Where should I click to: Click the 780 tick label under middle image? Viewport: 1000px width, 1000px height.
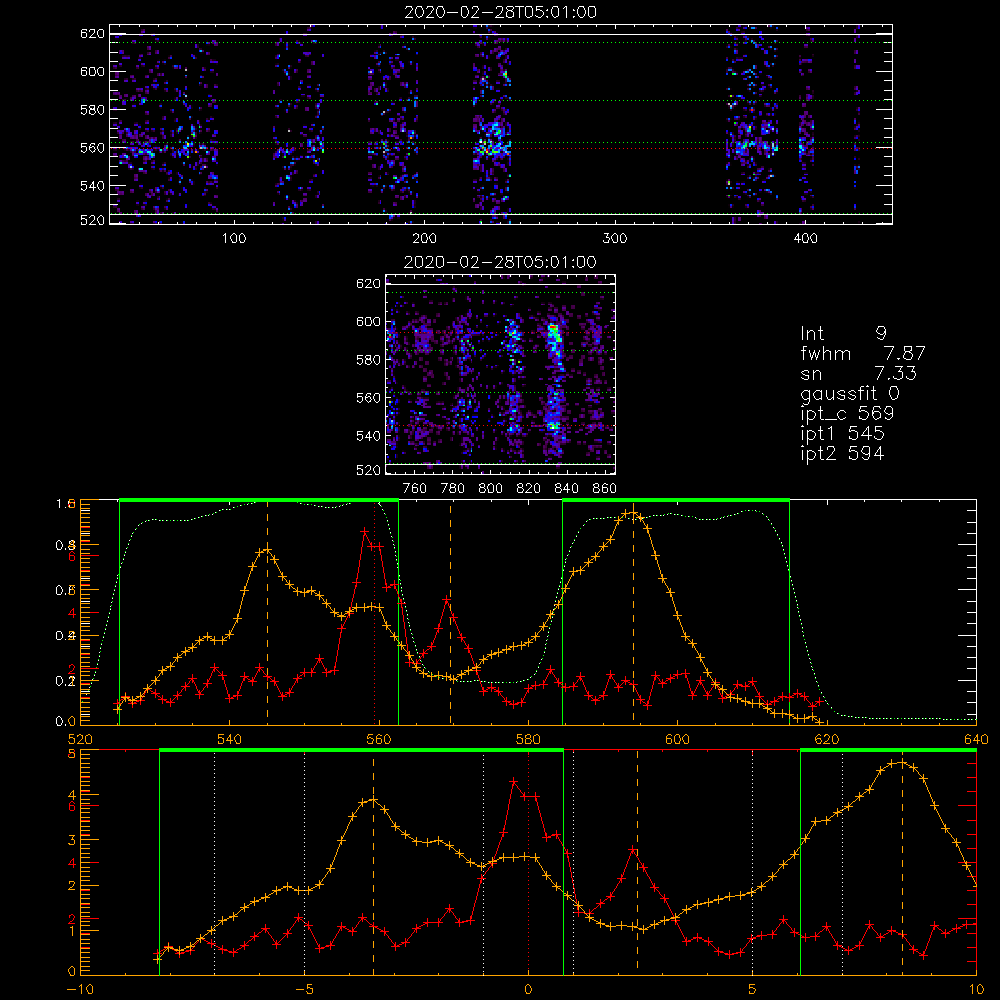453,489
